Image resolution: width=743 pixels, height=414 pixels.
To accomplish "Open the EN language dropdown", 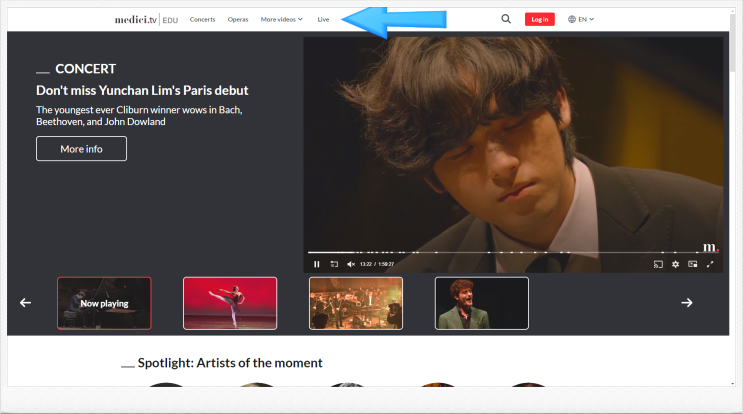I will tap(586, 19).
